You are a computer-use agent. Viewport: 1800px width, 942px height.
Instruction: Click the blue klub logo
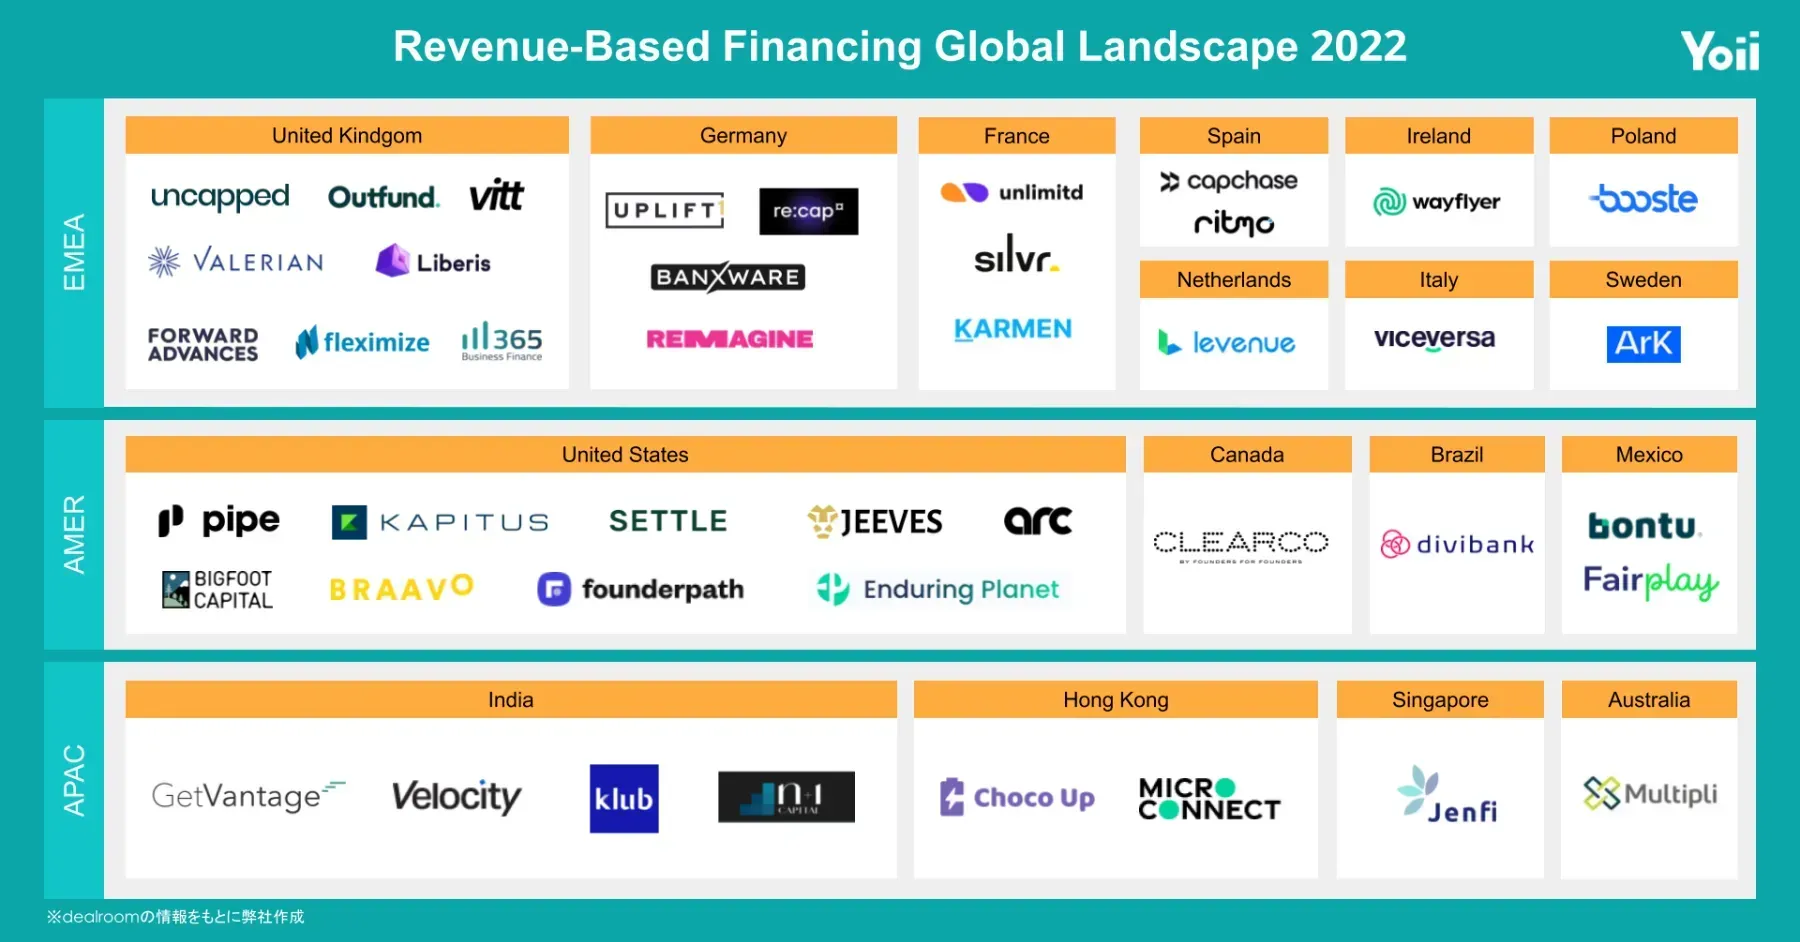(624, 798)
